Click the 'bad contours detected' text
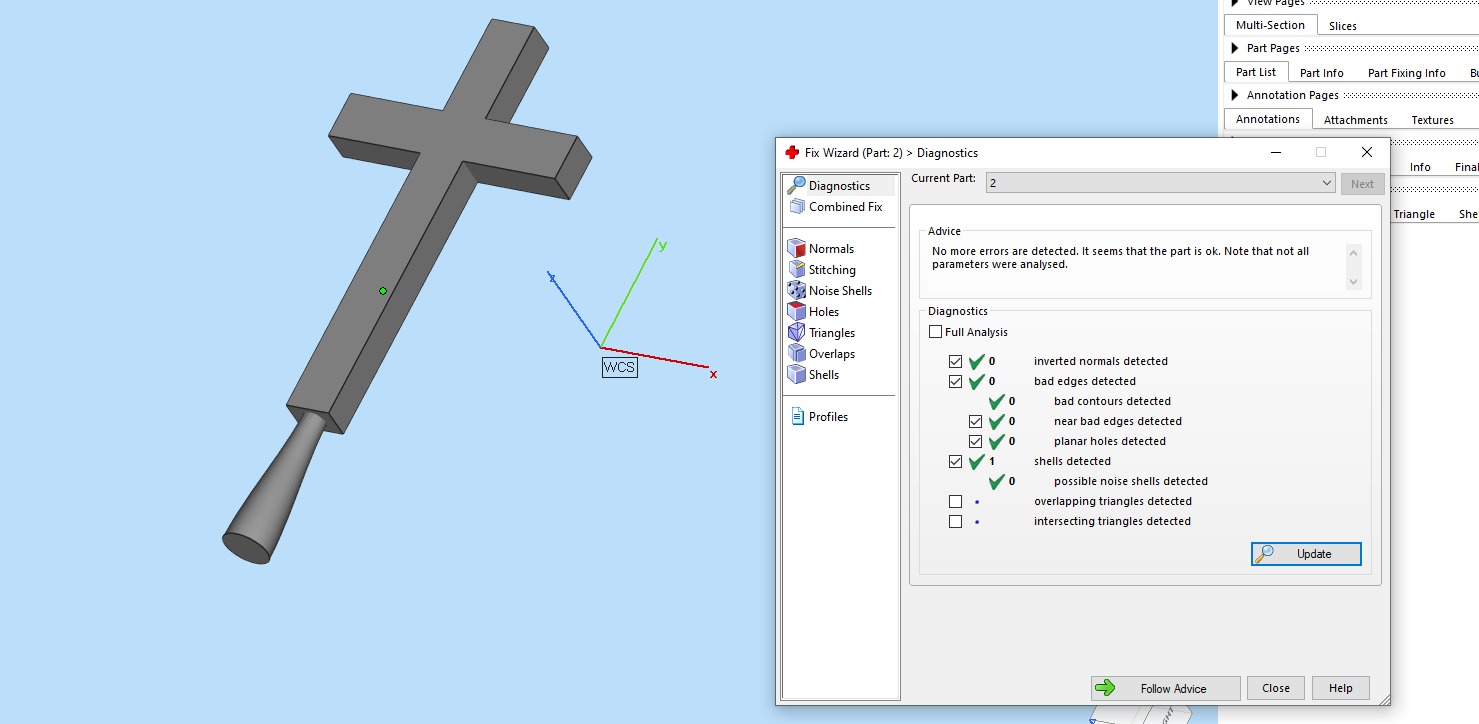 1112,401
